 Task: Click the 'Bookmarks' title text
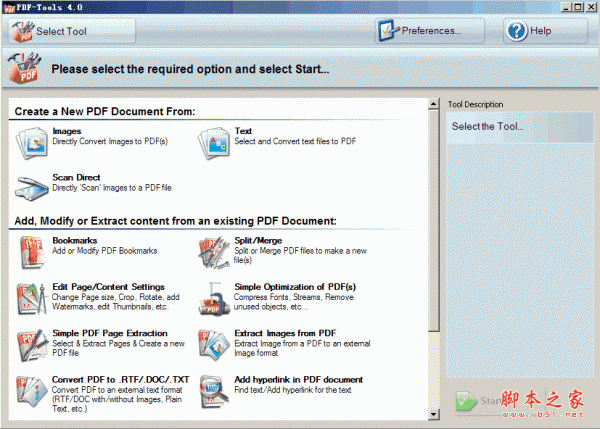(x=75, y=241)
